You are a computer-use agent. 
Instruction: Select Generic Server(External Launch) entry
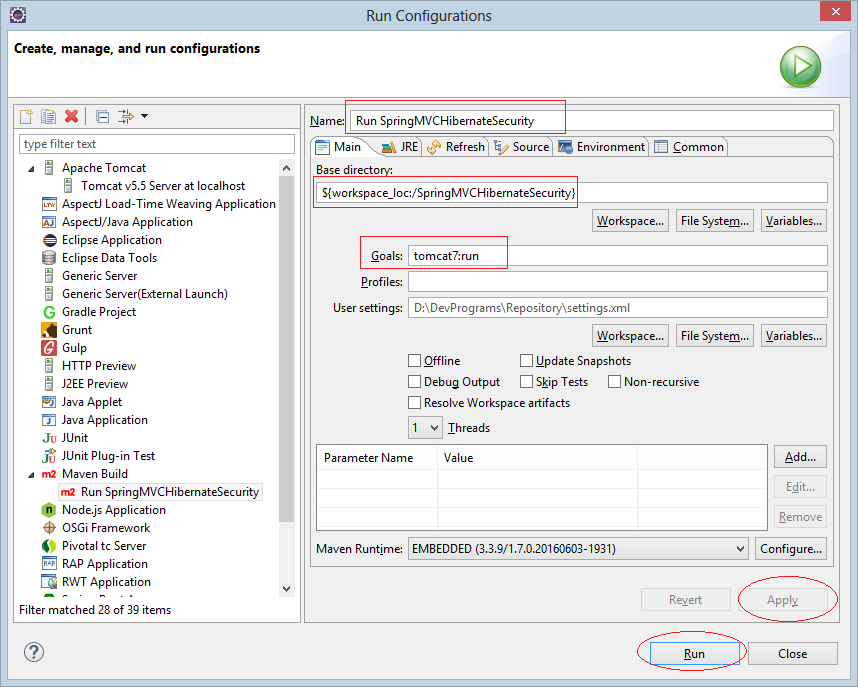[144, 294]
